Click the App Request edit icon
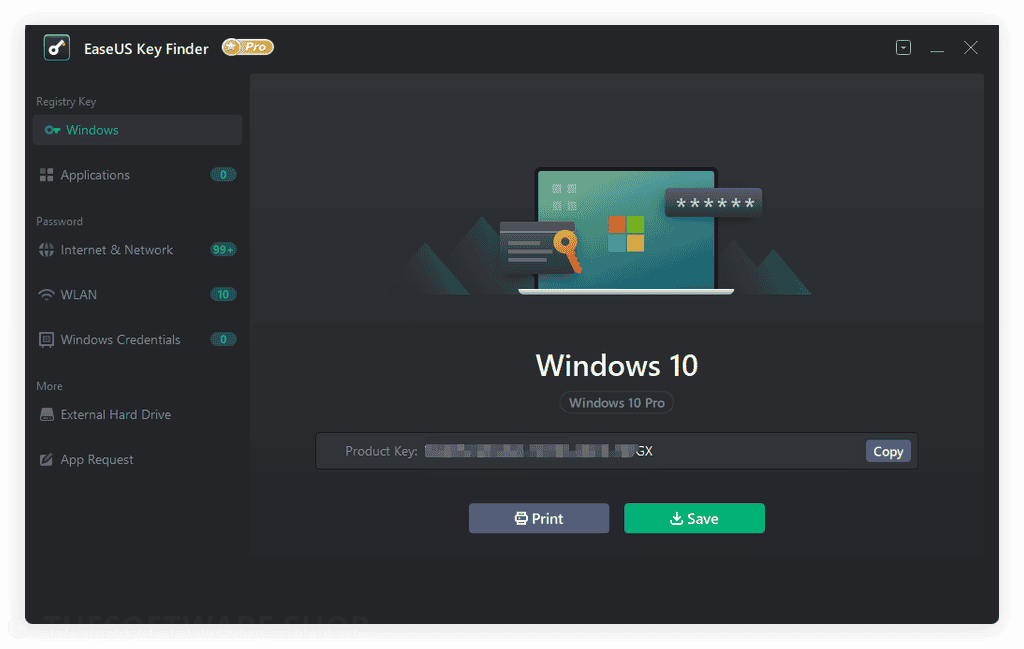The image size is (1024, 649). tap(46, 460)
